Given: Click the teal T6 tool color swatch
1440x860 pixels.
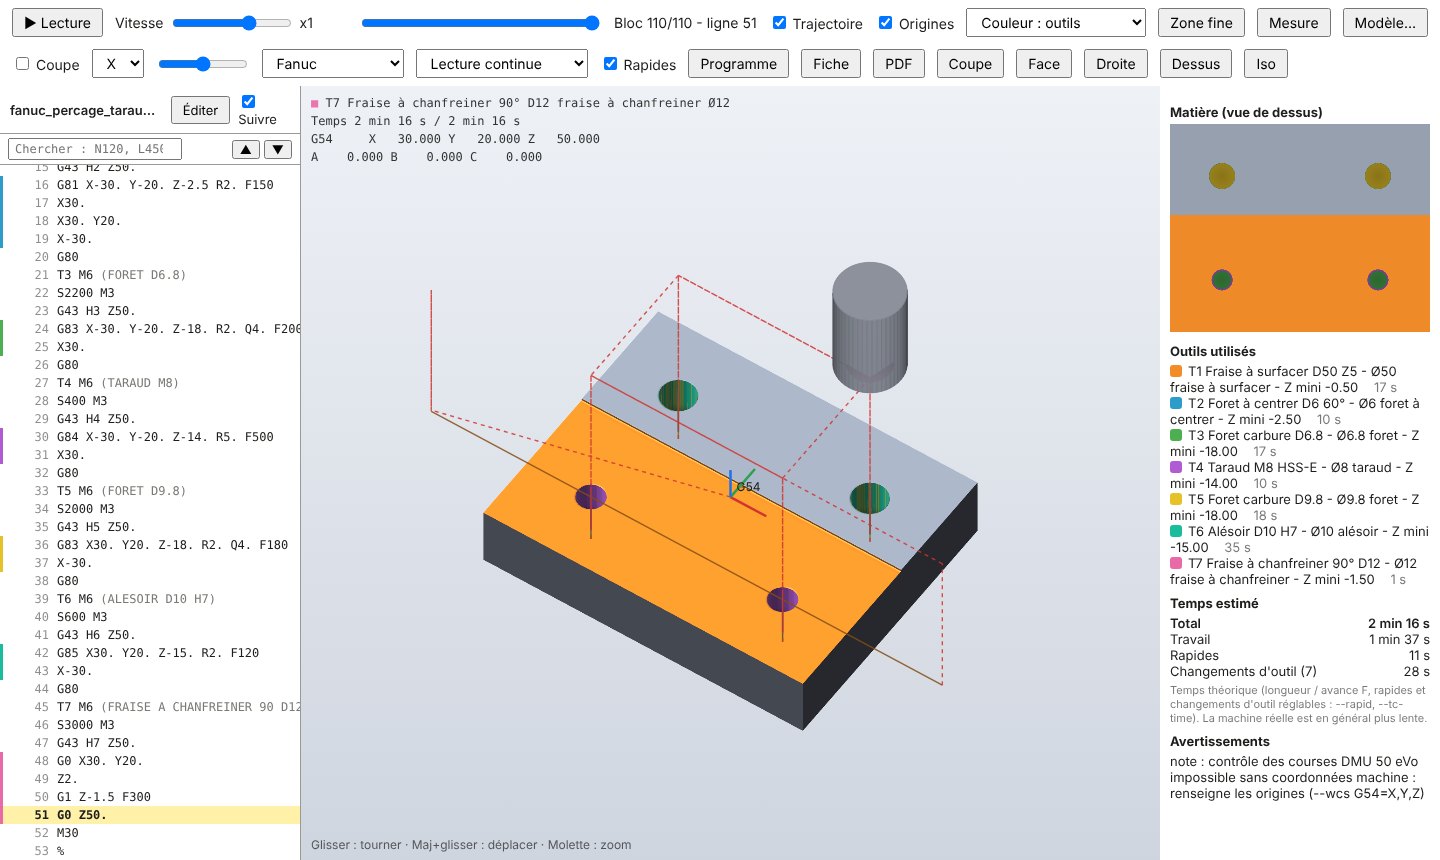Looking at the screenshot, I should click(1176, 531).
